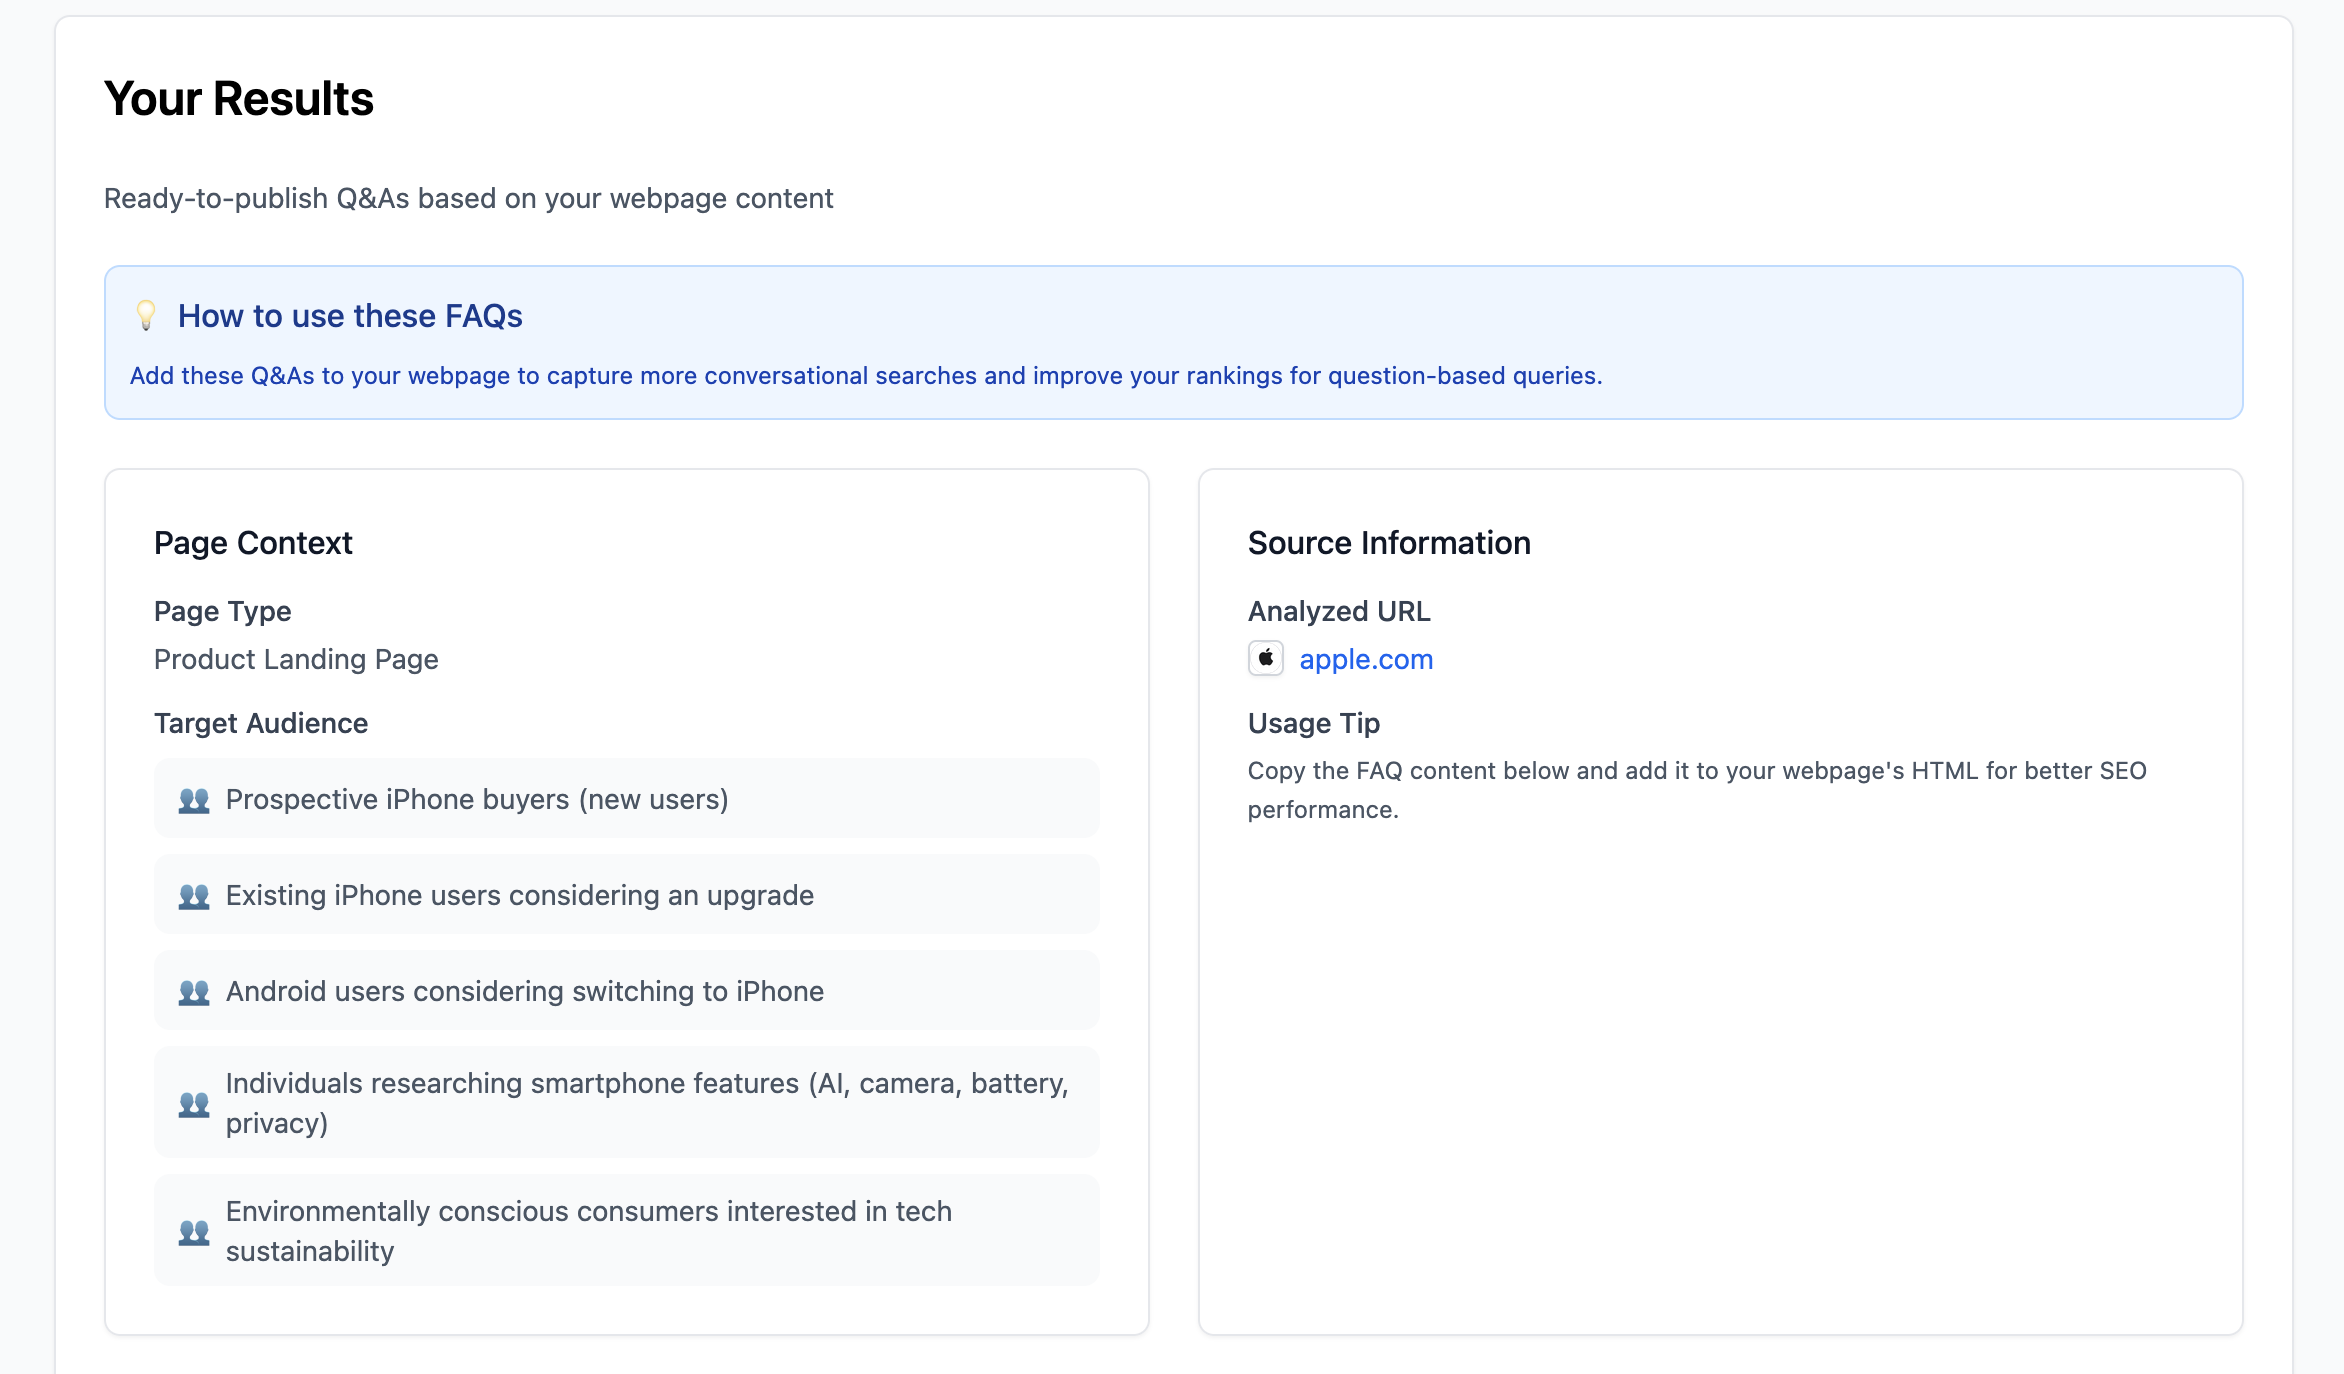Click 'How to use these FAQs' heading
The image size is (2344, 1374).
coord(350,316)
